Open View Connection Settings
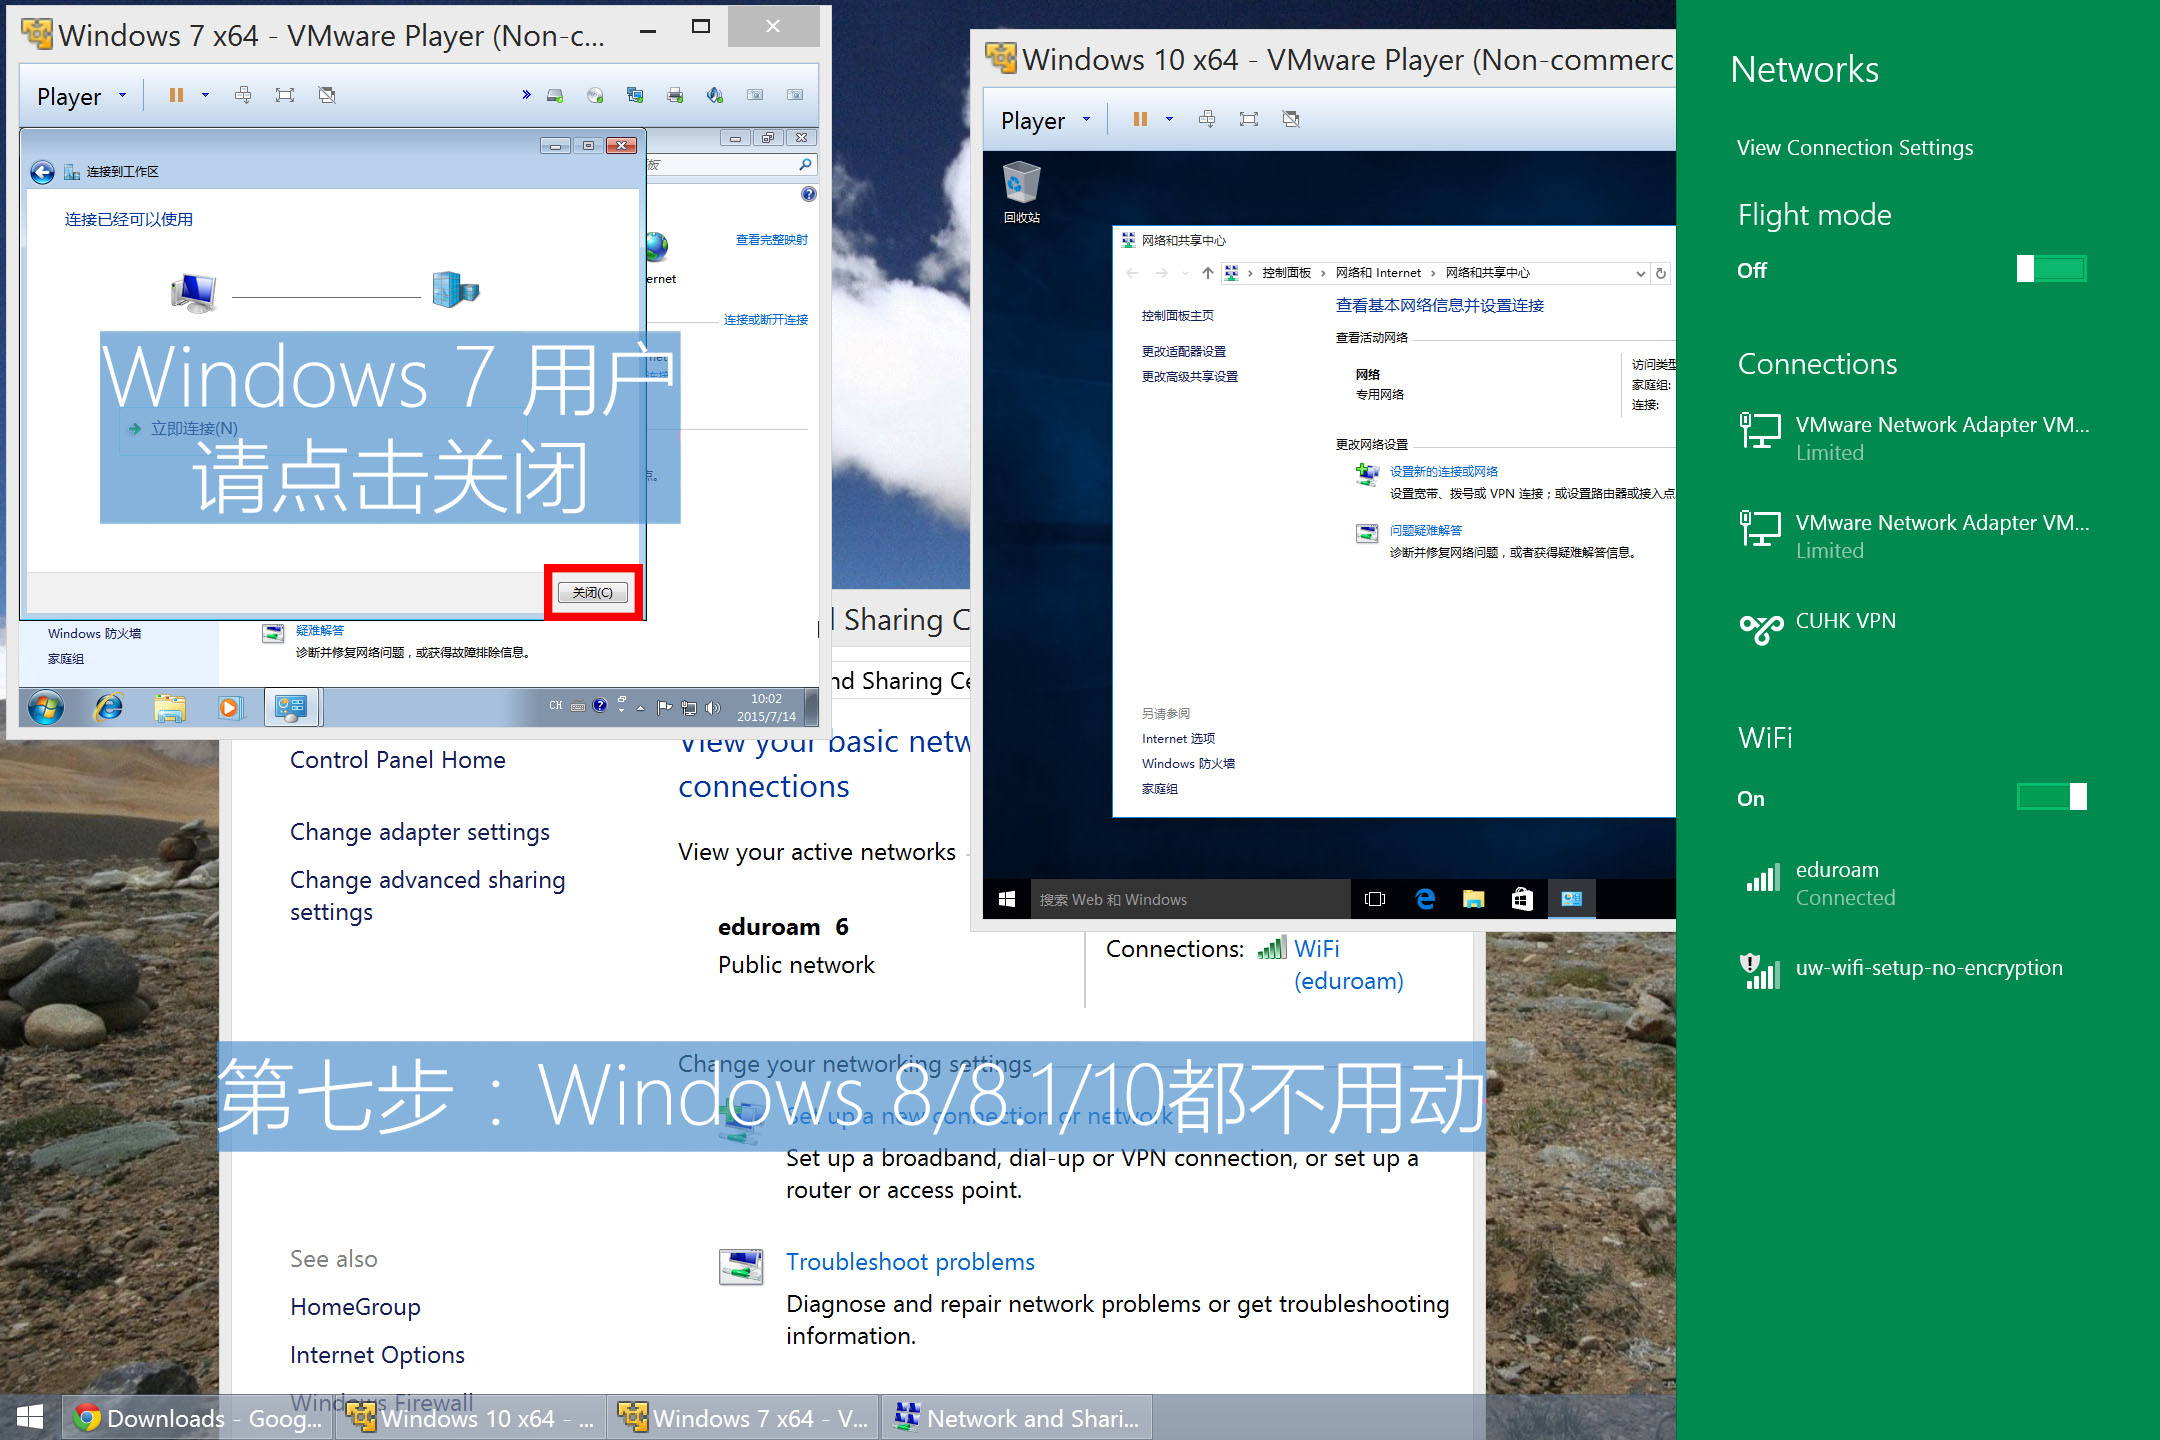 [1855, 148]
